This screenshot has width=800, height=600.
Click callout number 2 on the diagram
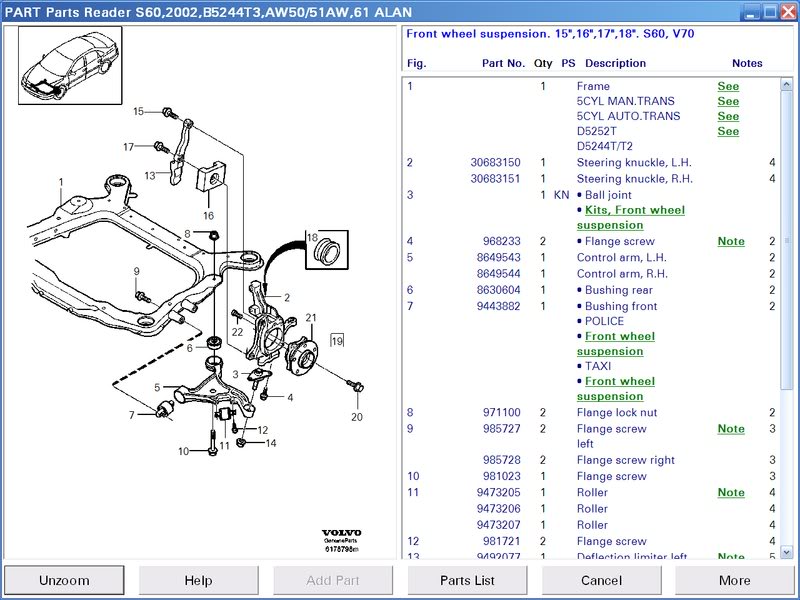point(287,297)
